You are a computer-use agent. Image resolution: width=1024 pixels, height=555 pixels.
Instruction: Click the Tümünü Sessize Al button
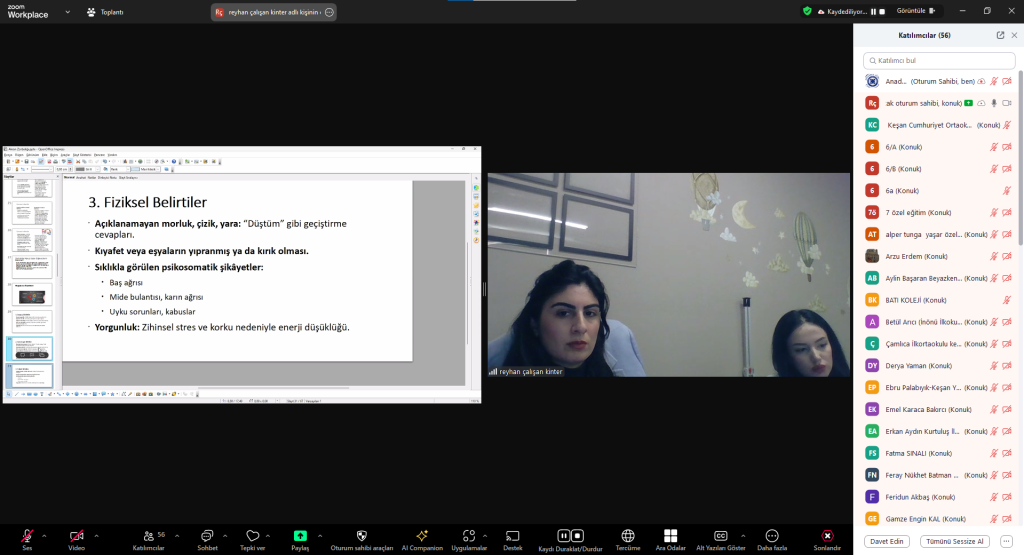click(x=956, y=541)
